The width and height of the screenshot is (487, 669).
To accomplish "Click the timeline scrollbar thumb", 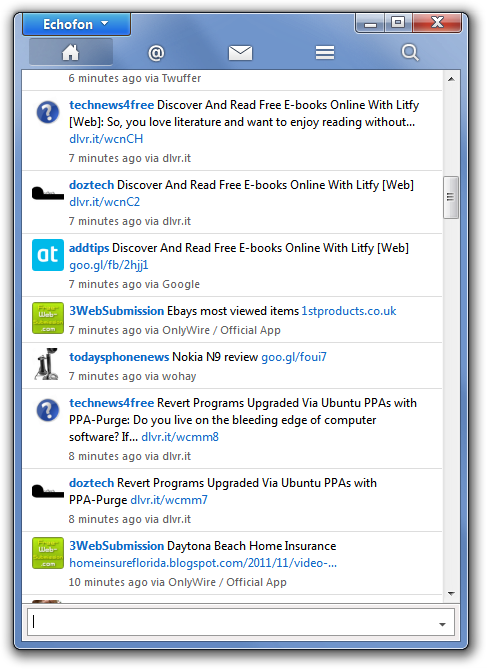I will [x=450, y=197].
